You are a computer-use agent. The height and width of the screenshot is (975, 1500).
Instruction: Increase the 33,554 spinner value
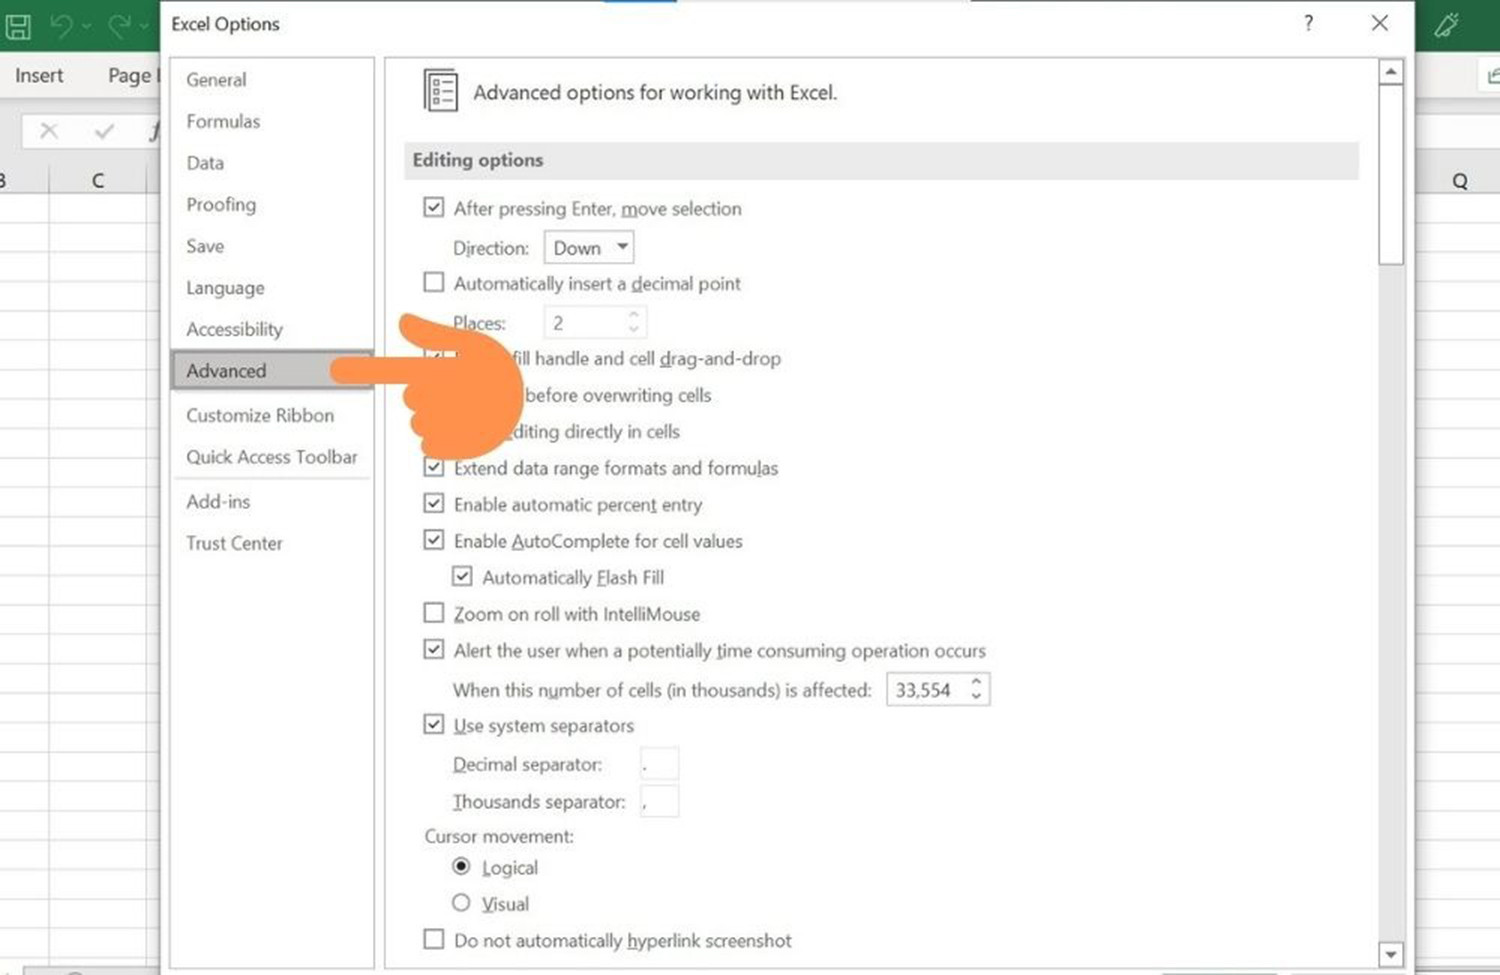977,682
